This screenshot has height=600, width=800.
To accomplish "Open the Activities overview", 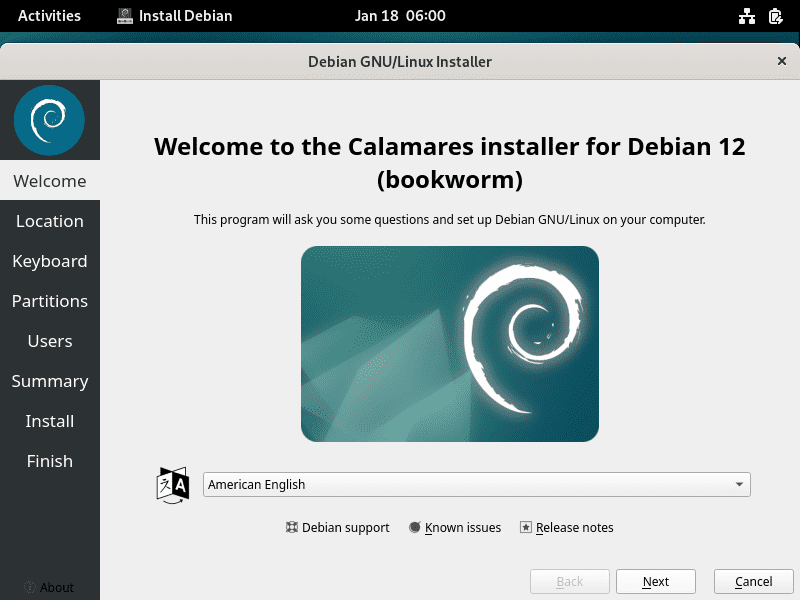I will click(x=49, y=16).
